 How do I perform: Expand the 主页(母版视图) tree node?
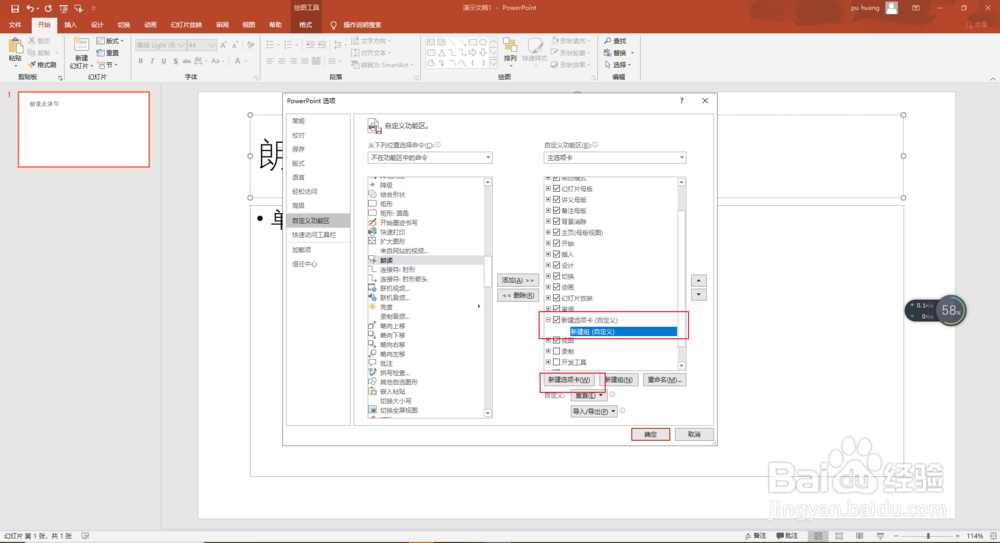point(548,232)
